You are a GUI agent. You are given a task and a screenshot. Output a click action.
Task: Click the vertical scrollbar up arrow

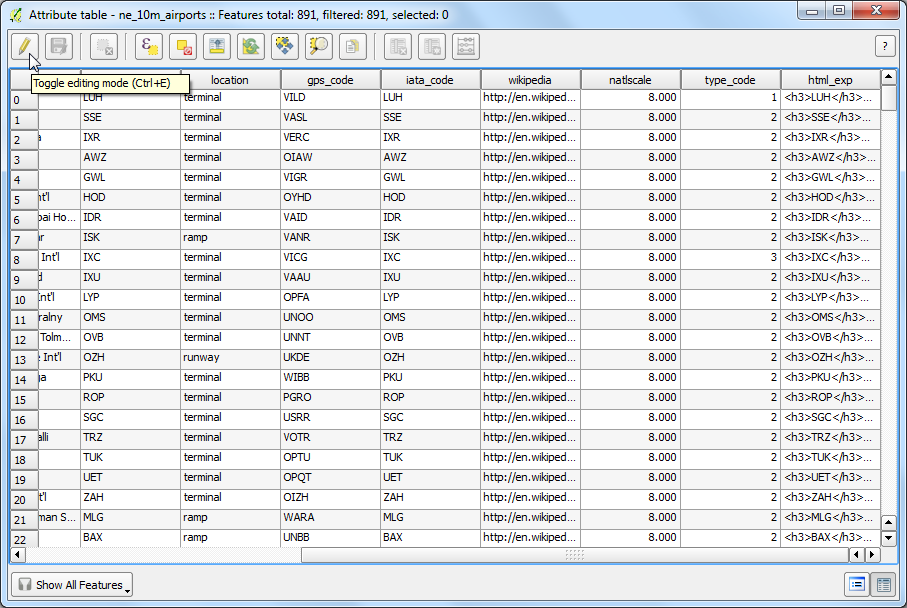click(x=888, y=77)
